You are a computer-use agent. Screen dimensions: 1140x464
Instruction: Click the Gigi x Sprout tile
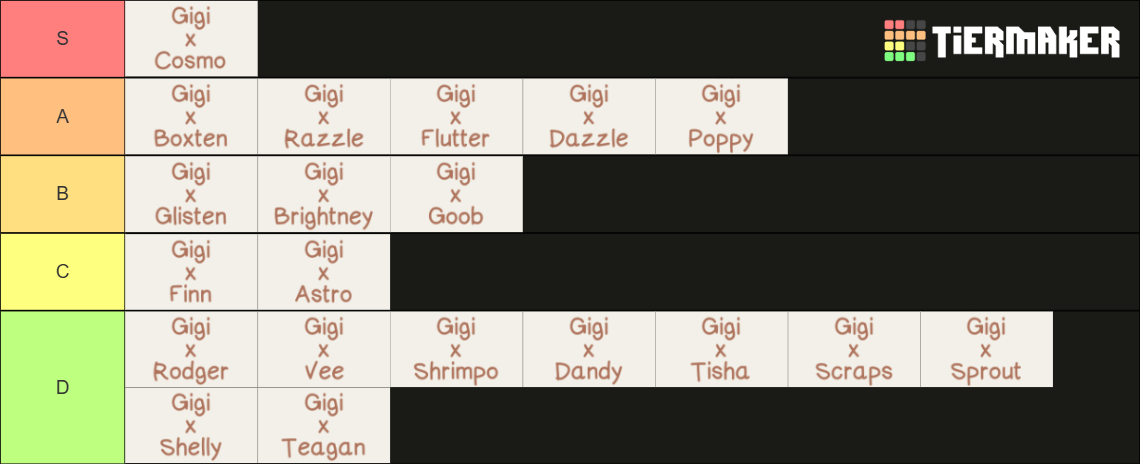pyautogui.click(x=987, y=349)
